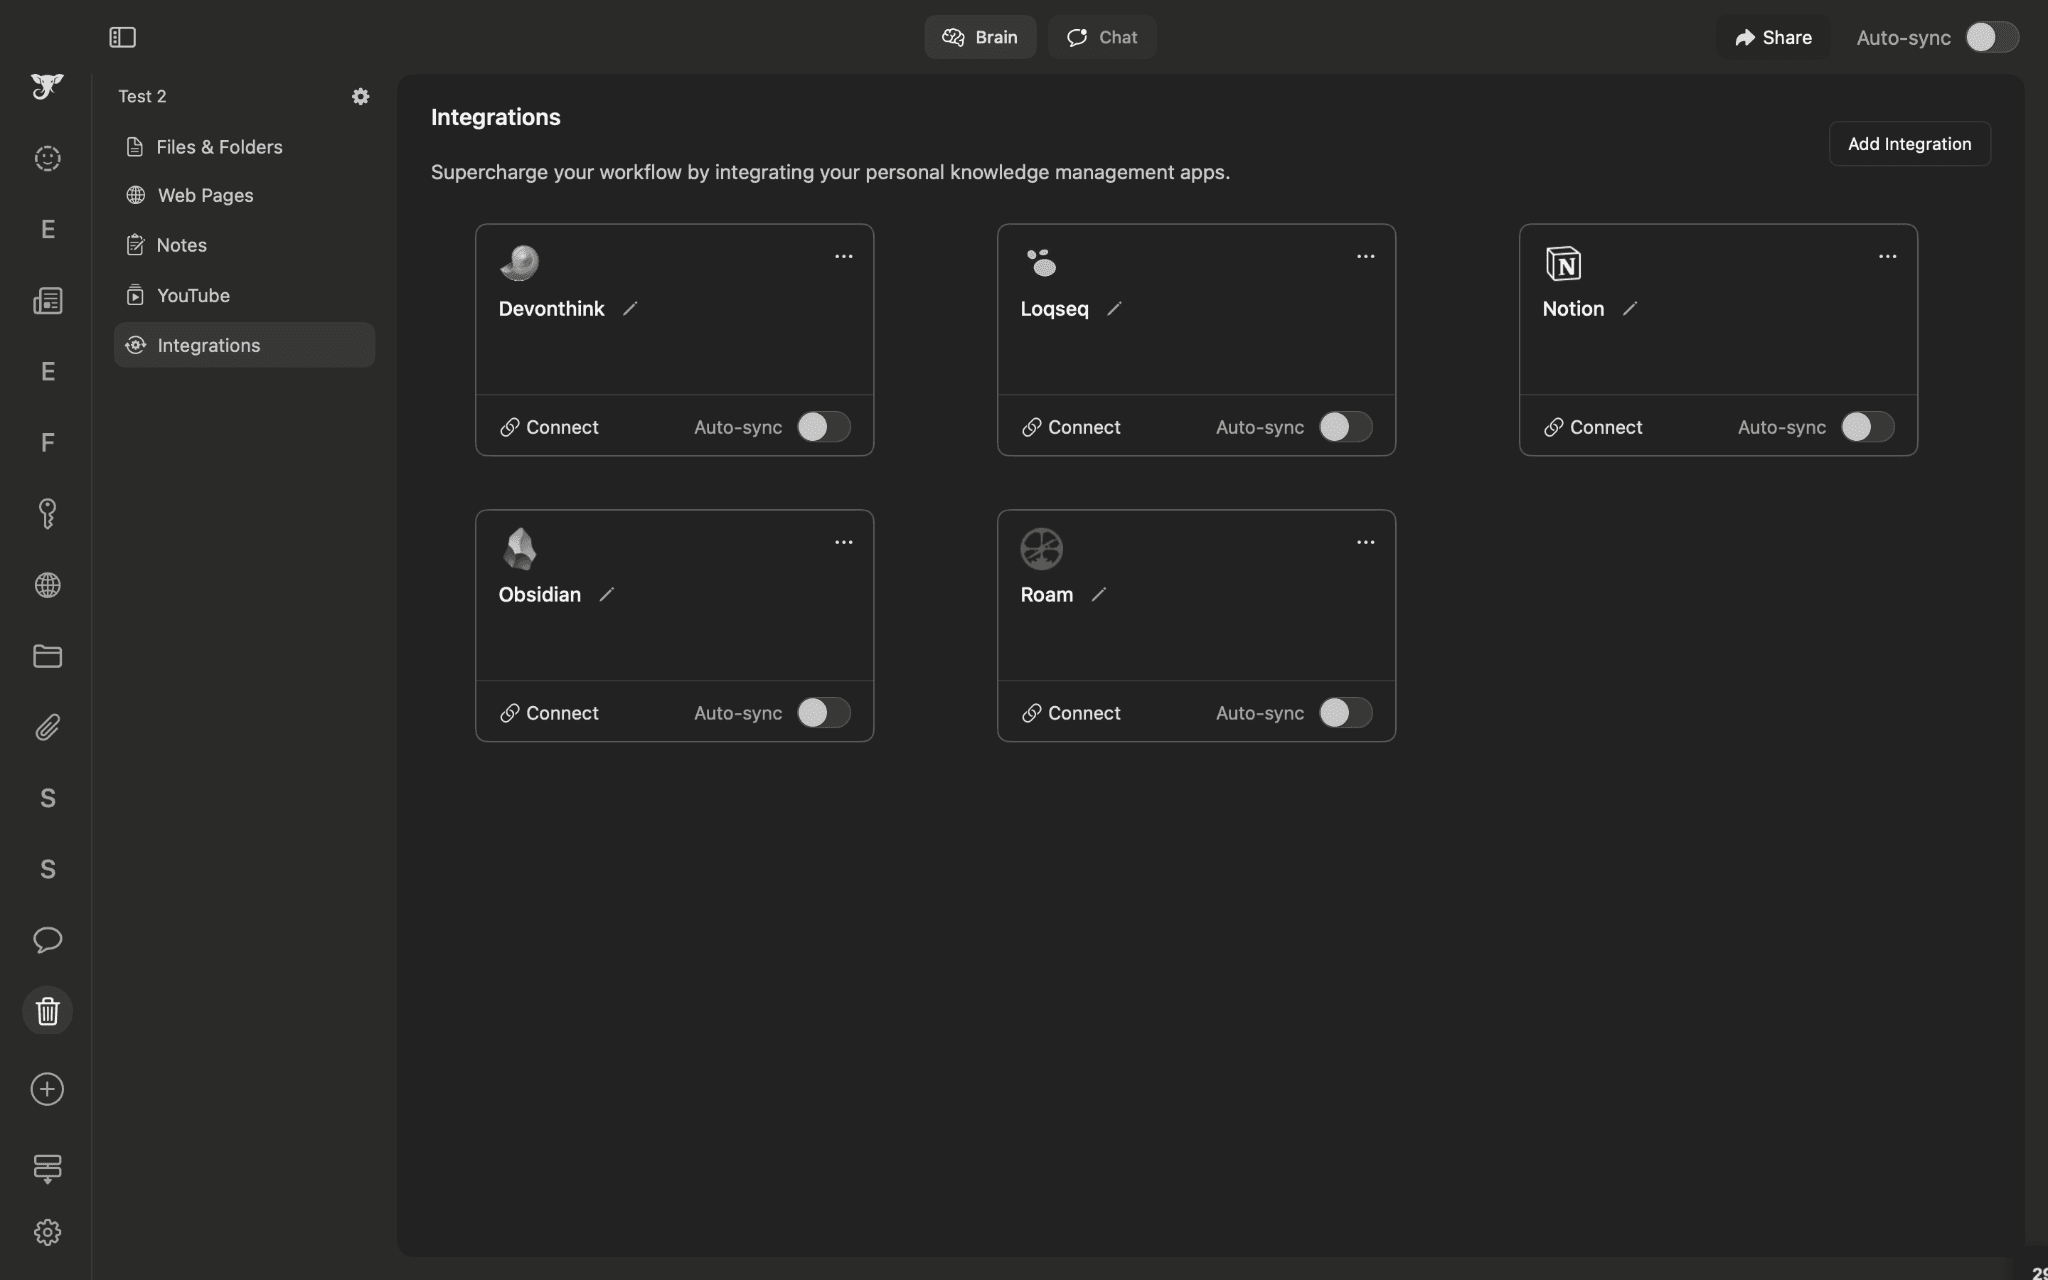Connect the Devonthink integration

coord(548,427)
